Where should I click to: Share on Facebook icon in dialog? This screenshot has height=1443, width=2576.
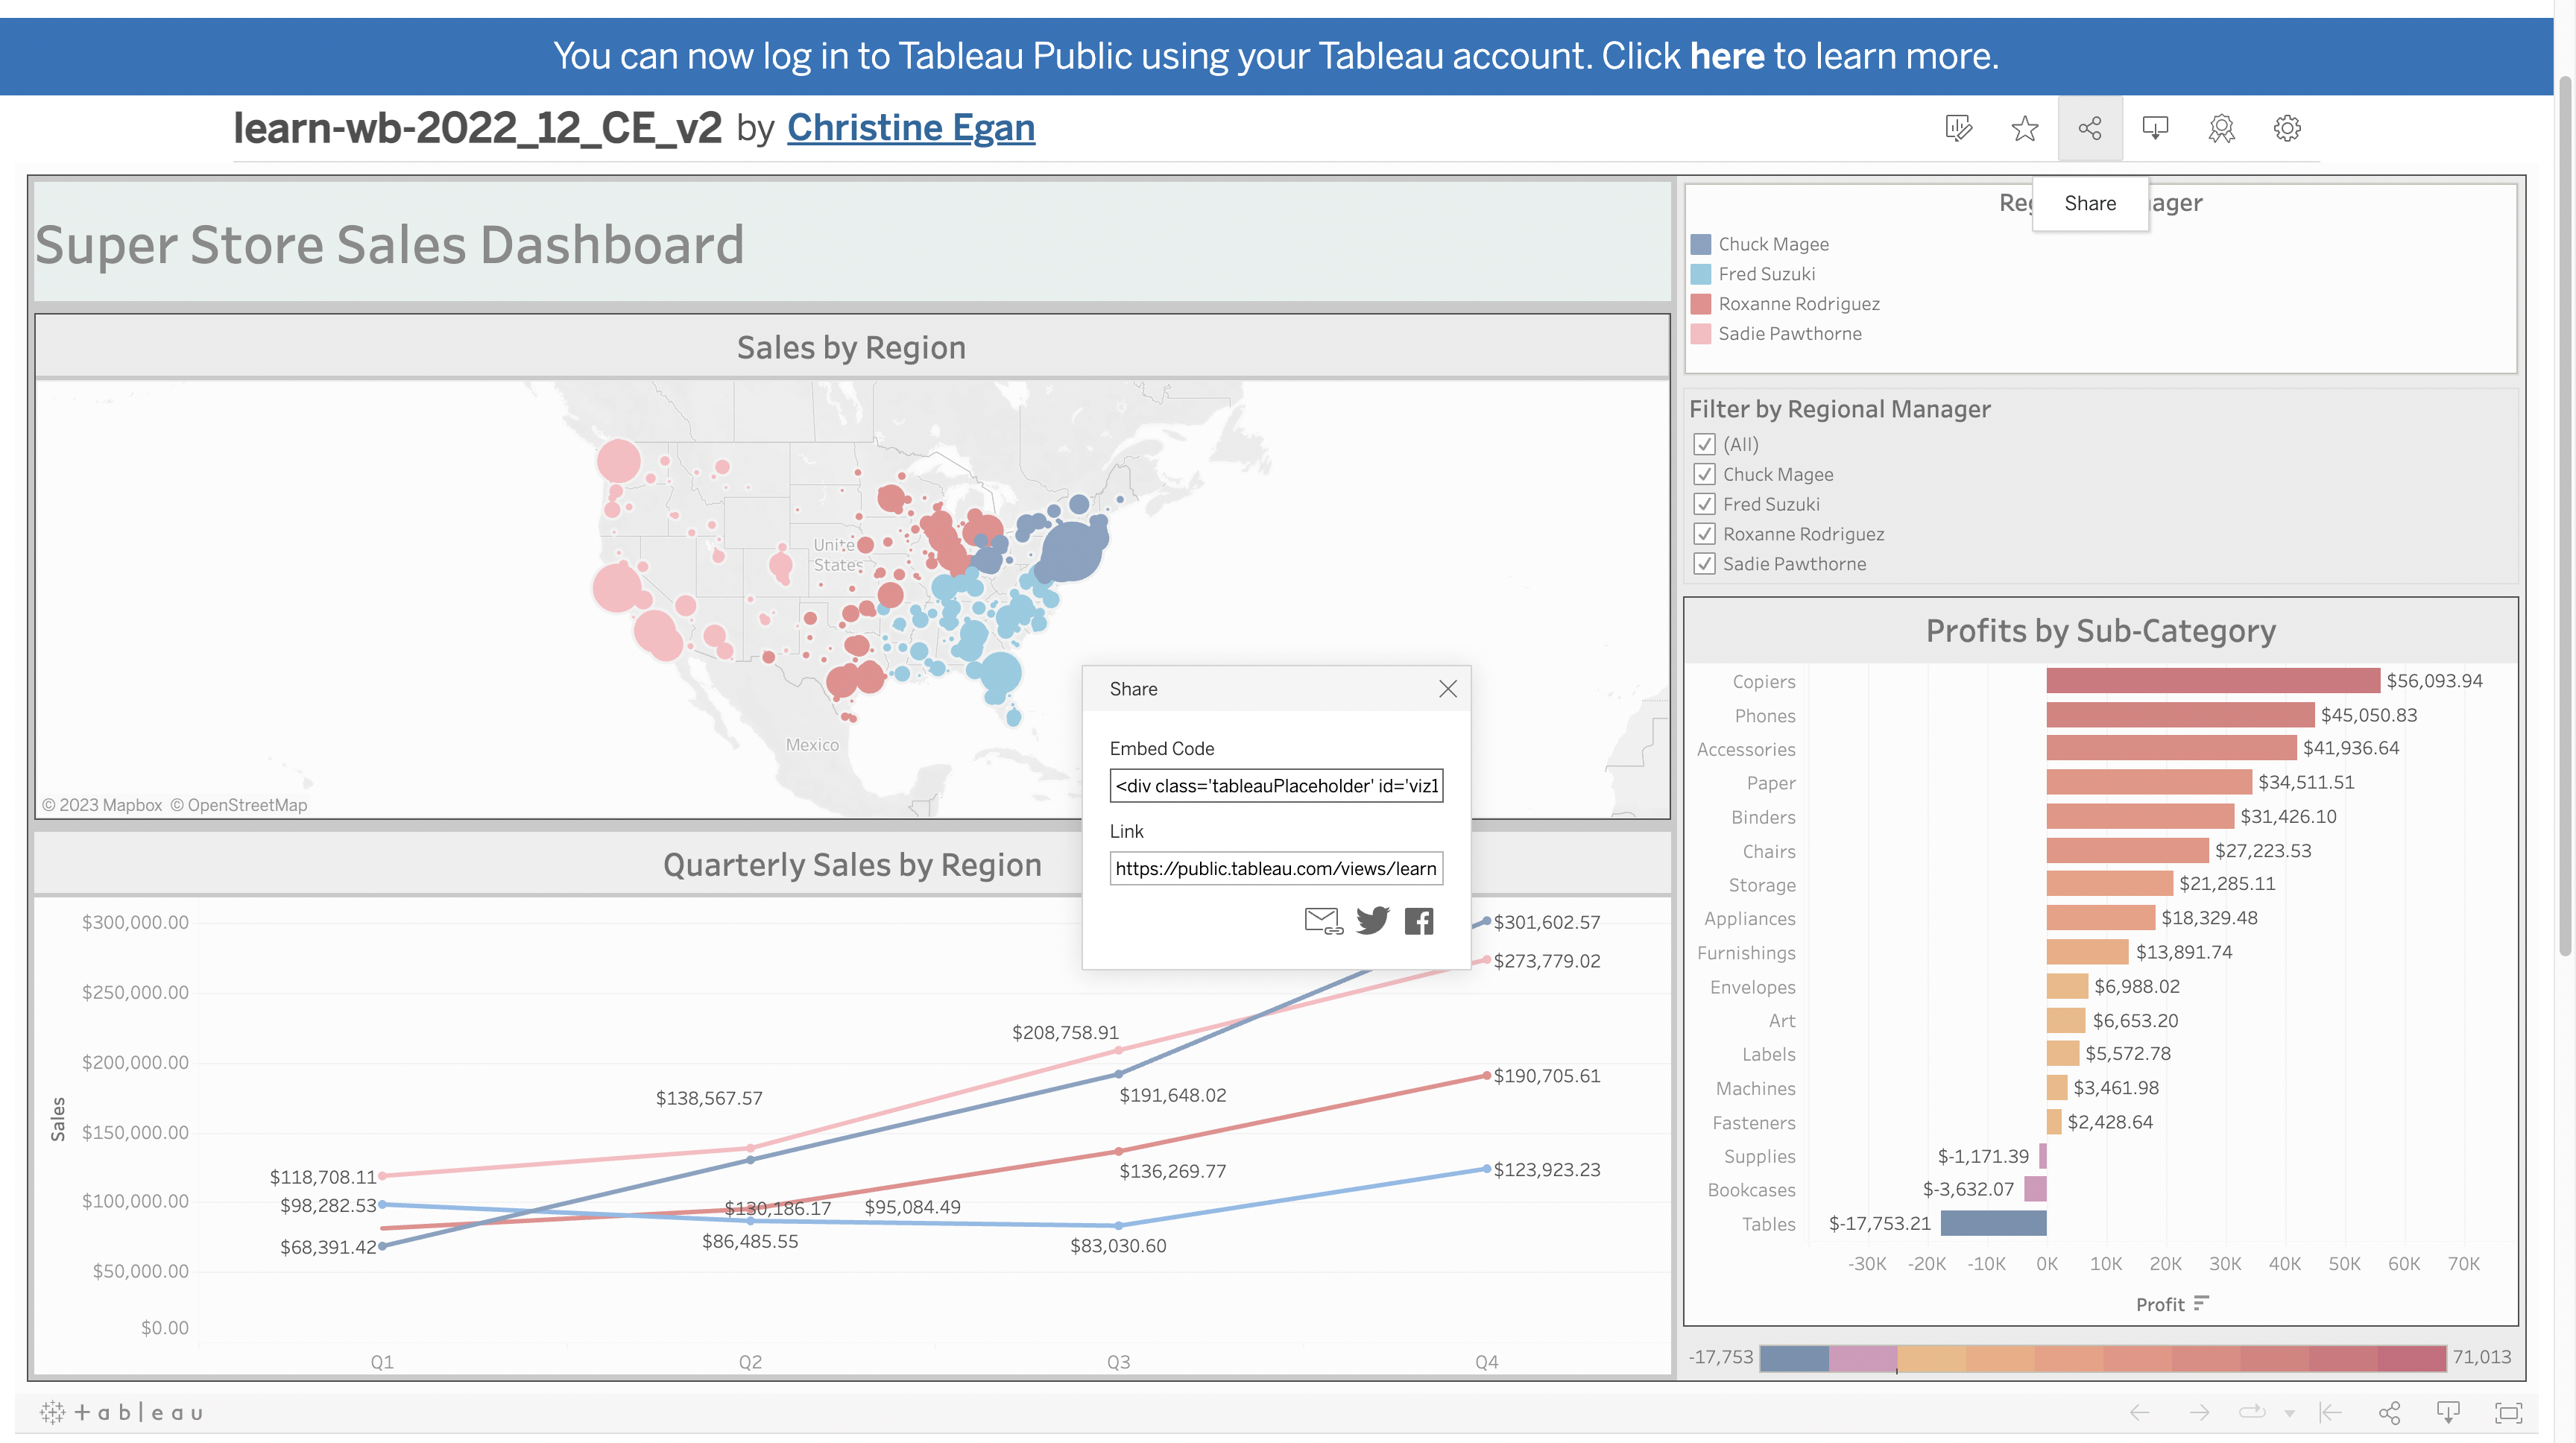[1419, 920]
